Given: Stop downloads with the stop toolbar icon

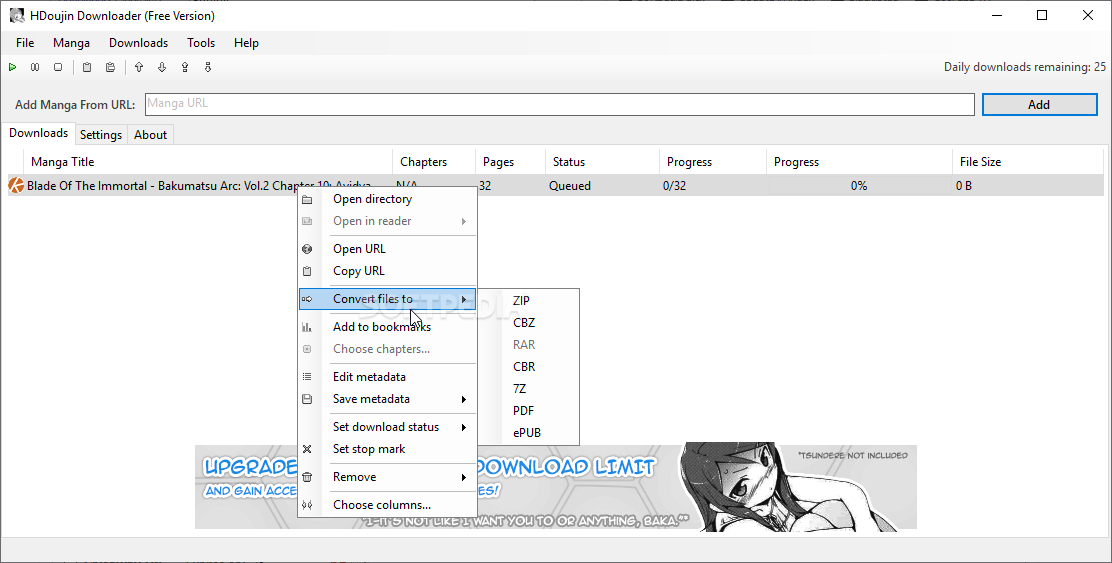Looking at the screenshot, I should pos(58,67).
